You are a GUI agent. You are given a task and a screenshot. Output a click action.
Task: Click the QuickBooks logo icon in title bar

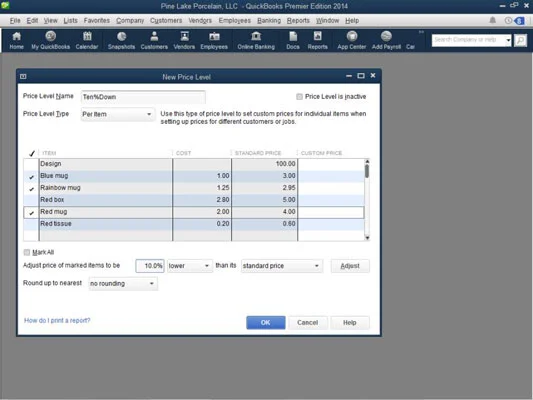(5, 5)
